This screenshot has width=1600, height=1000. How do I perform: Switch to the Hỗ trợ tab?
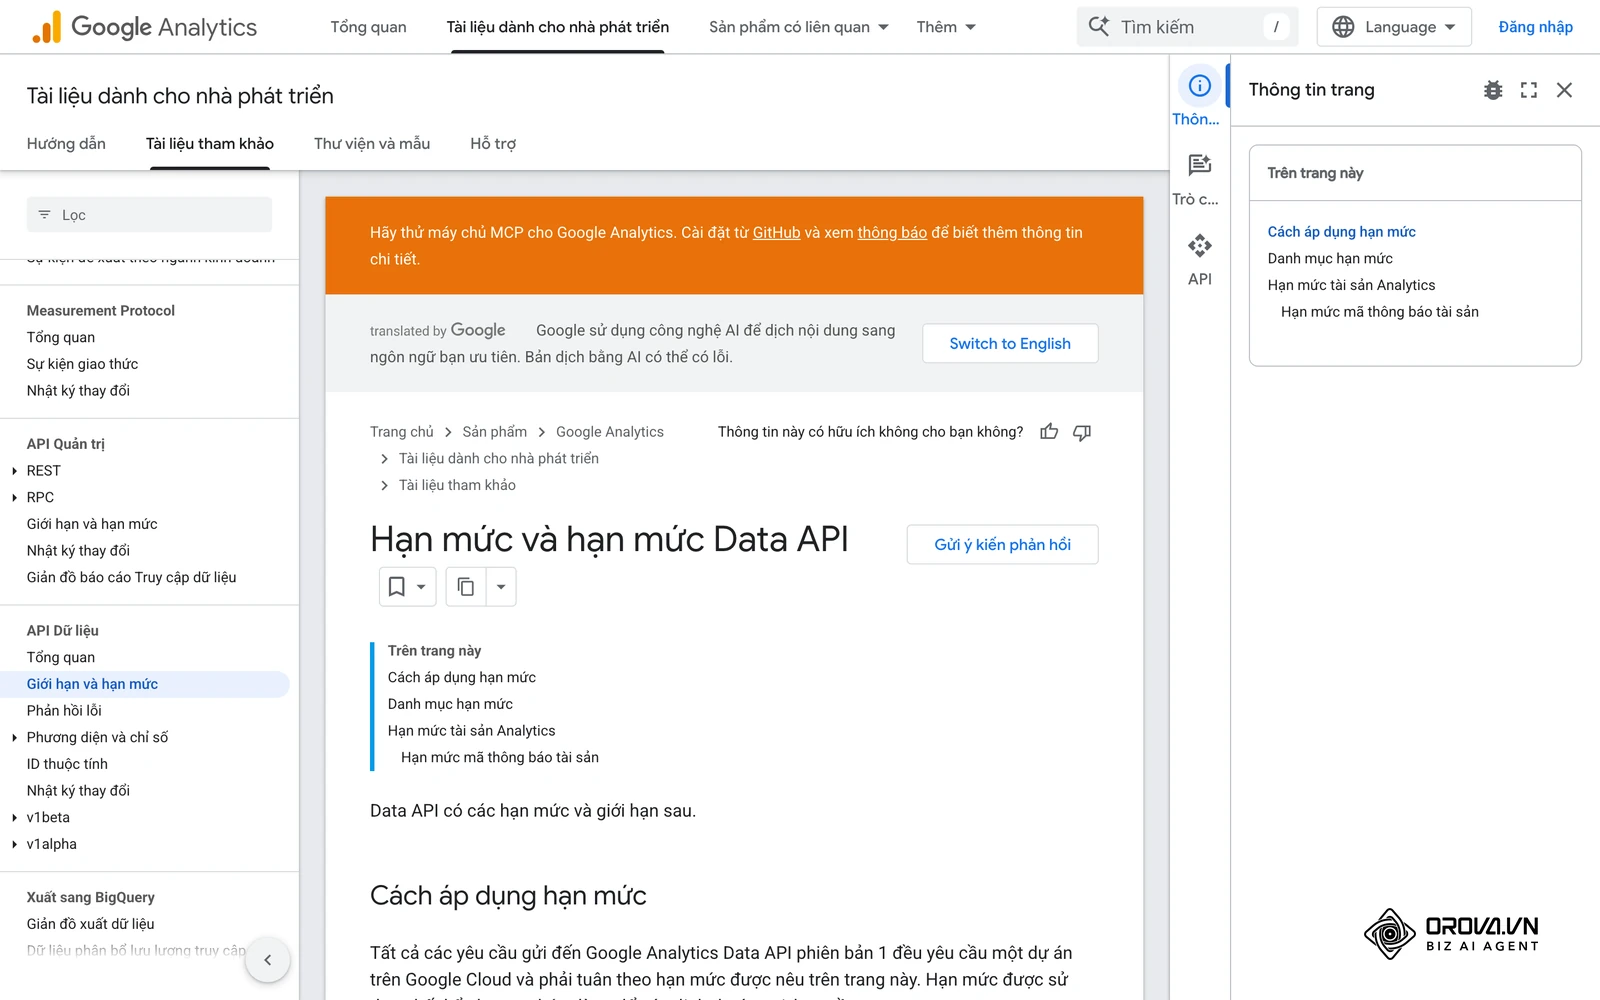coord(493,144)
